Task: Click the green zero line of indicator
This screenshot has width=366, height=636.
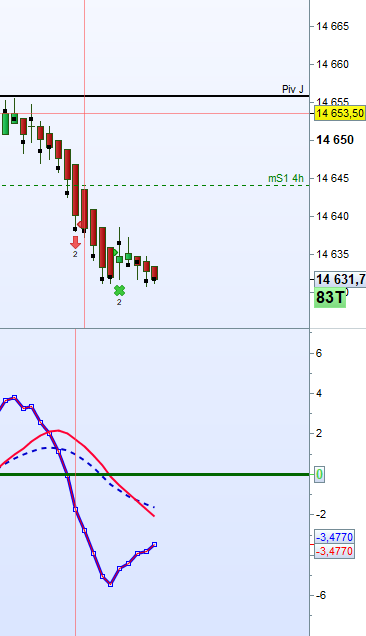Action: click(x=154, y=474)
